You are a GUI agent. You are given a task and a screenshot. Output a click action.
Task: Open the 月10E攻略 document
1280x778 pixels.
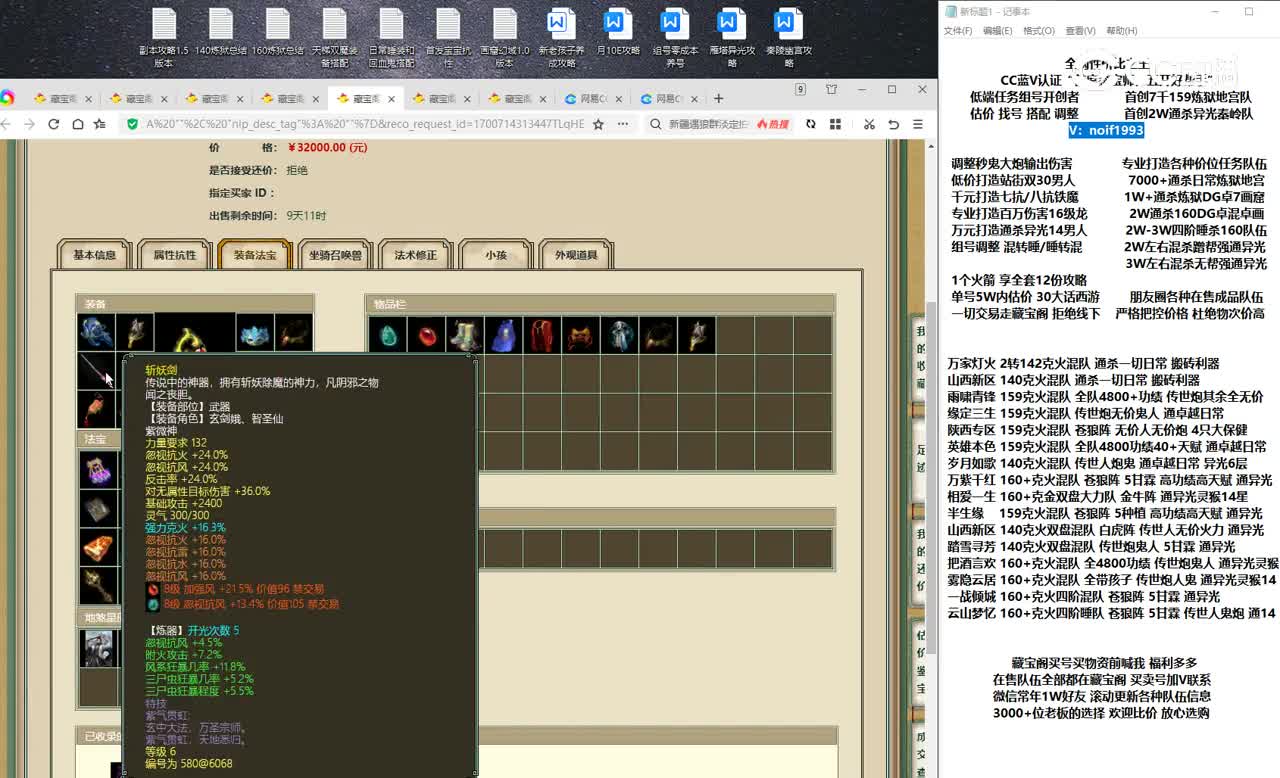[x=618, y=33]
